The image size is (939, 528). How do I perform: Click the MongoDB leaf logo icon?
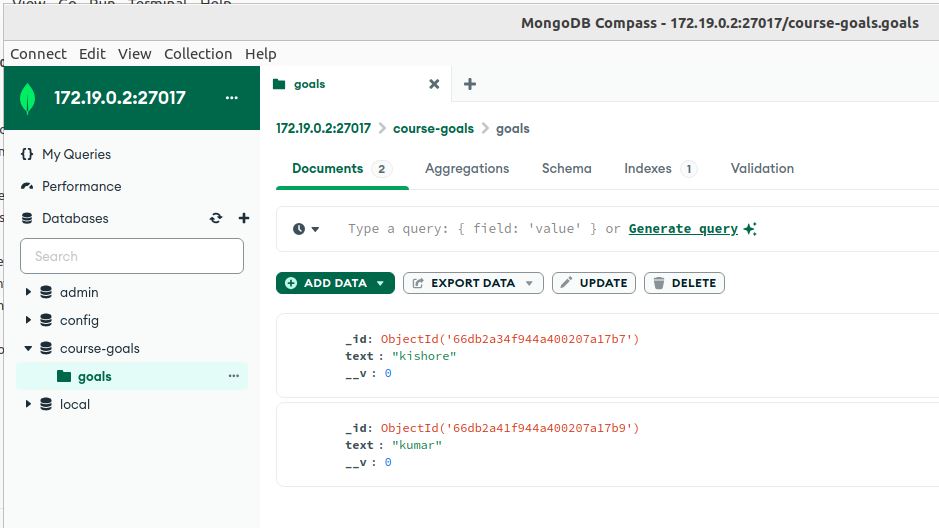(x=28, y=98)
